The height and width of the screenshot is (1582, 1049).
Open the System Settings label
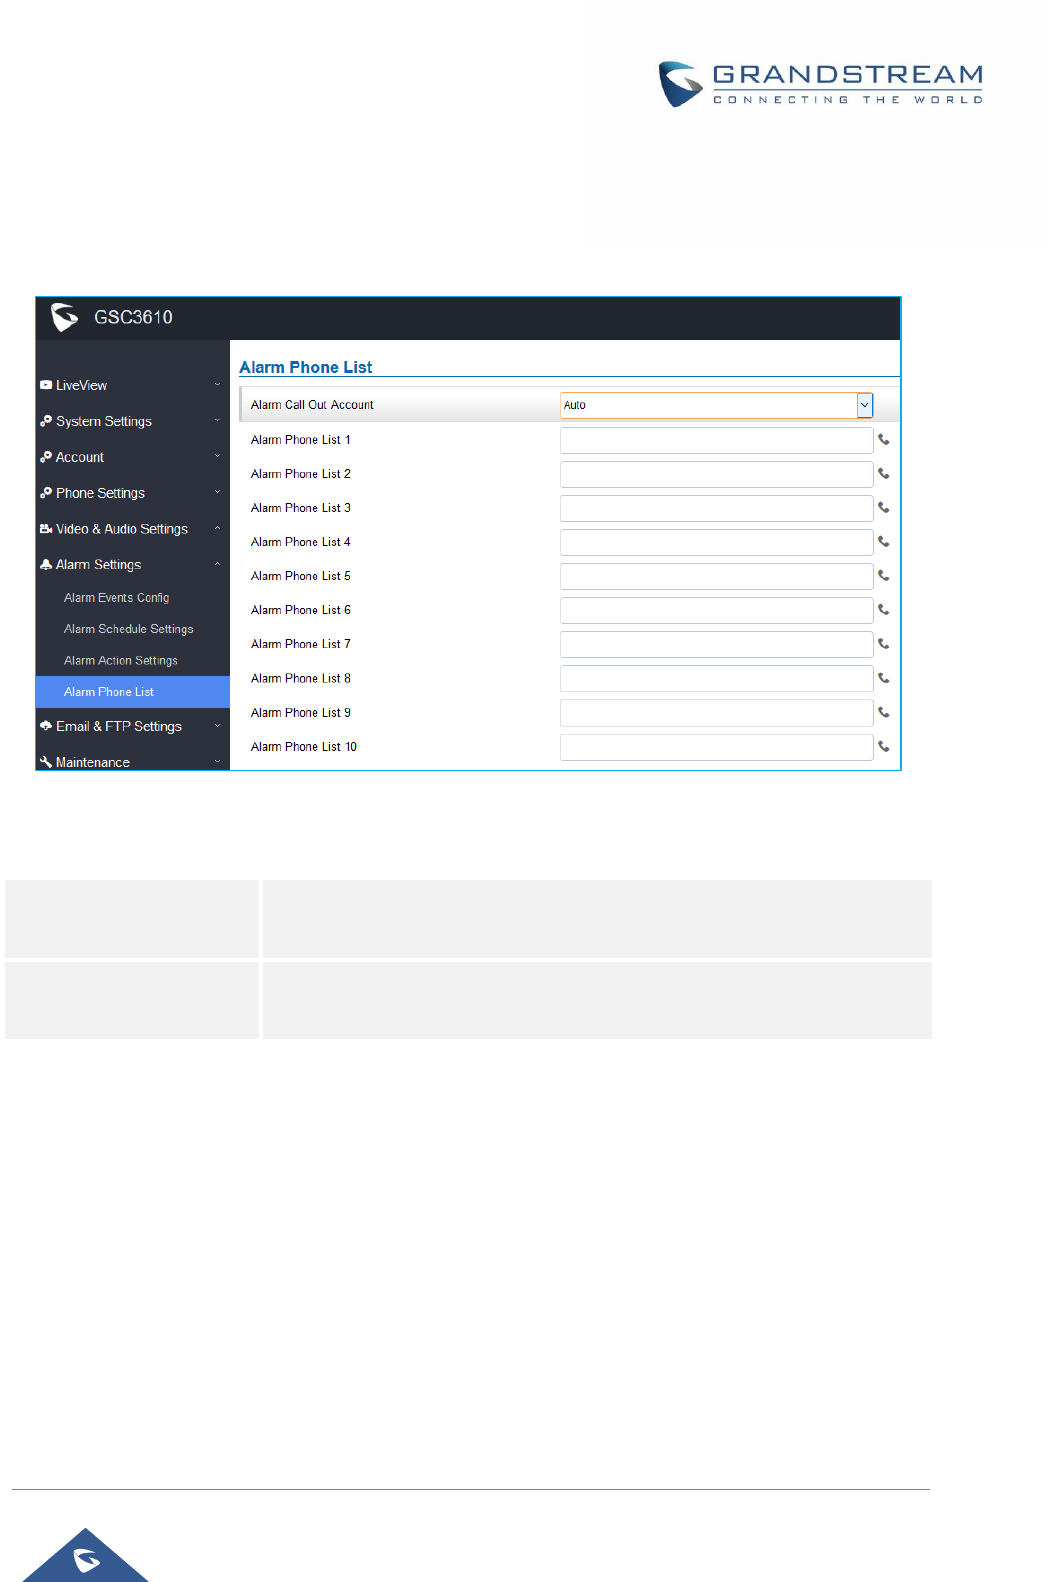104,421
